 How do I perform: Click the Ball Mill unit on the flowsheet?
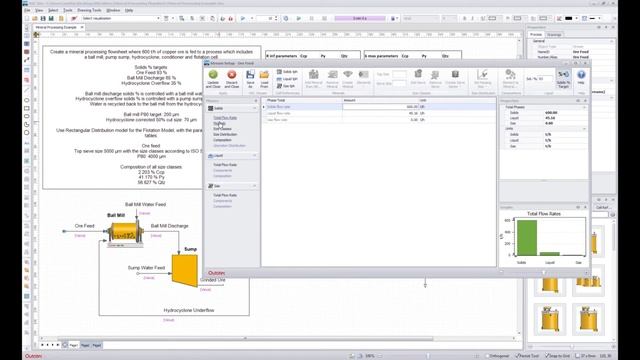[125, 233]
